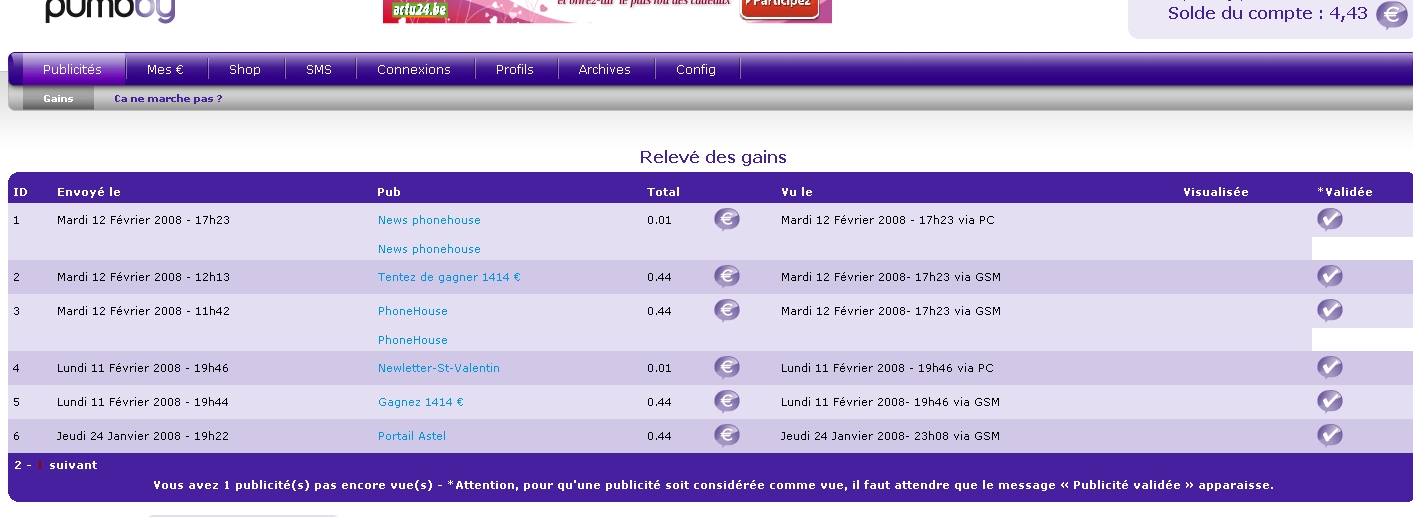Open the 'Ca ne marche pas ?' help link
The width and height of the screenshot is (1413, 517).
click(168, 99)
